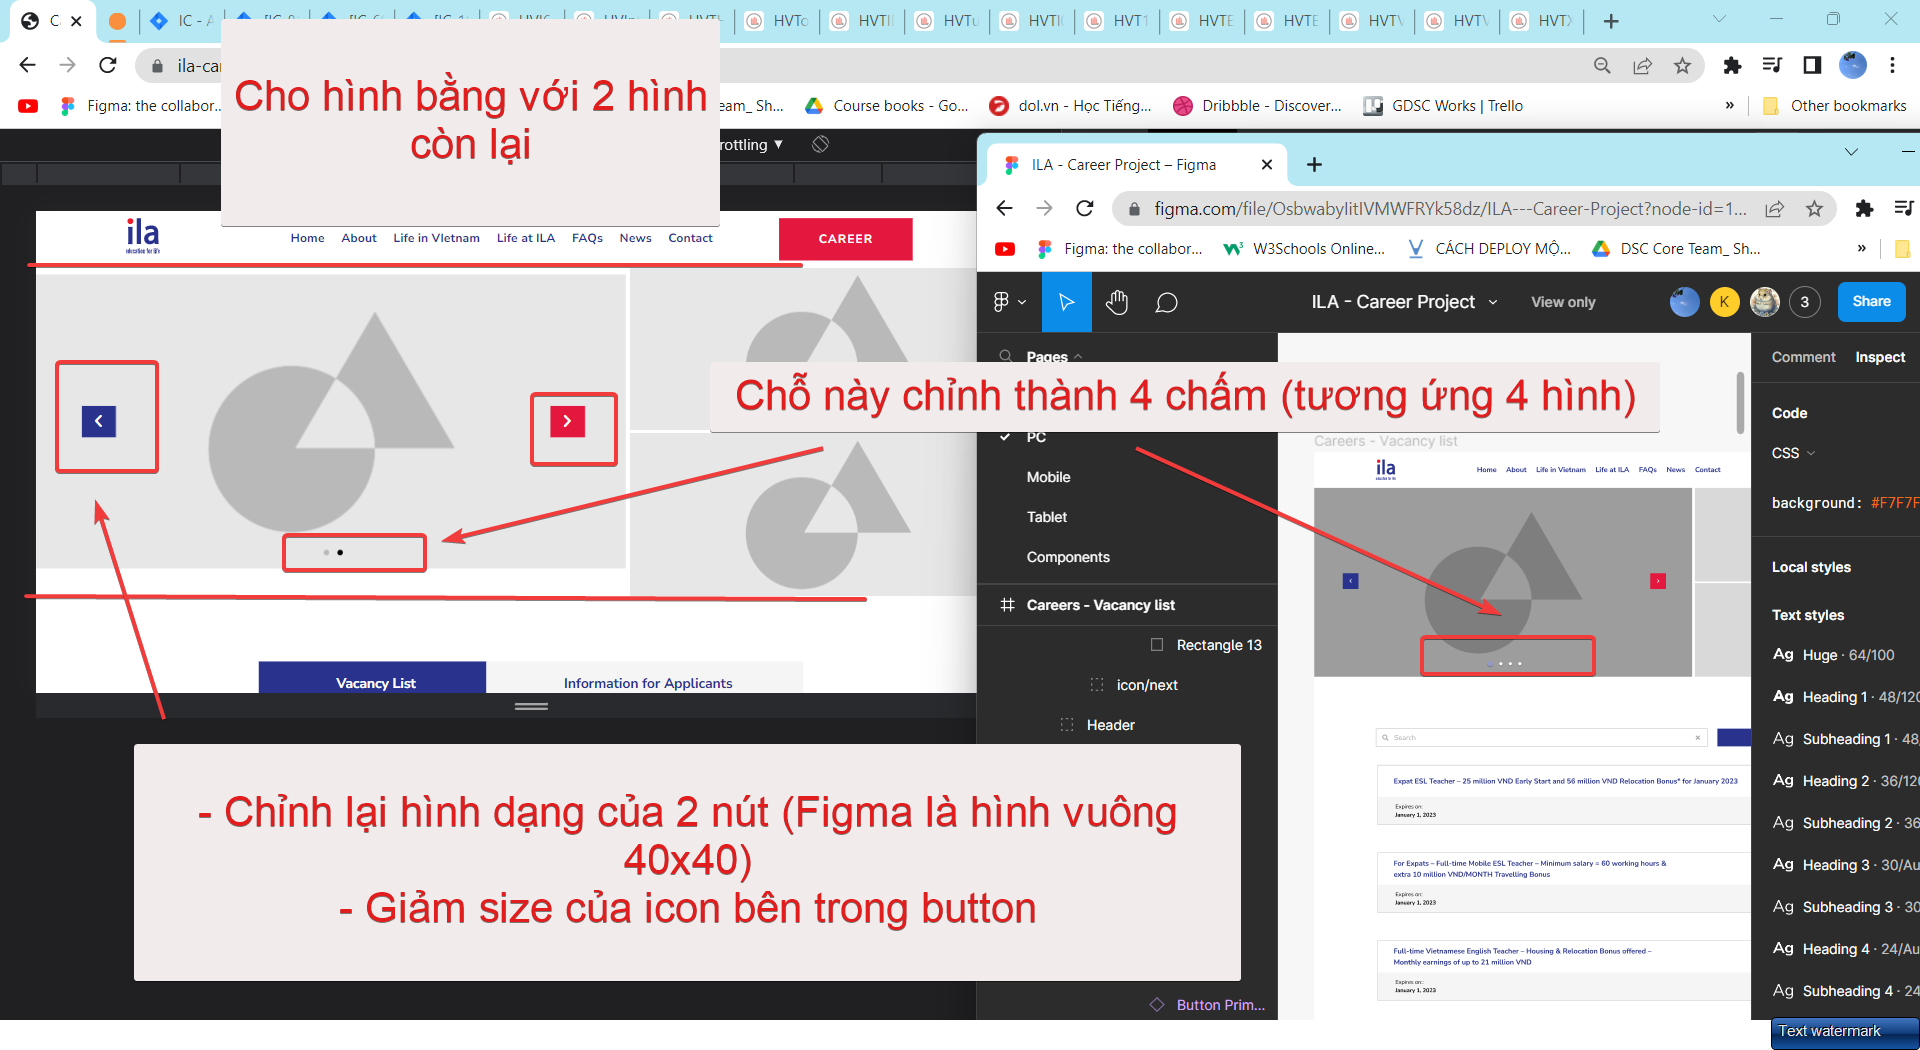Open the GDSC Works | Trello bookmark

click(1443, 106)
